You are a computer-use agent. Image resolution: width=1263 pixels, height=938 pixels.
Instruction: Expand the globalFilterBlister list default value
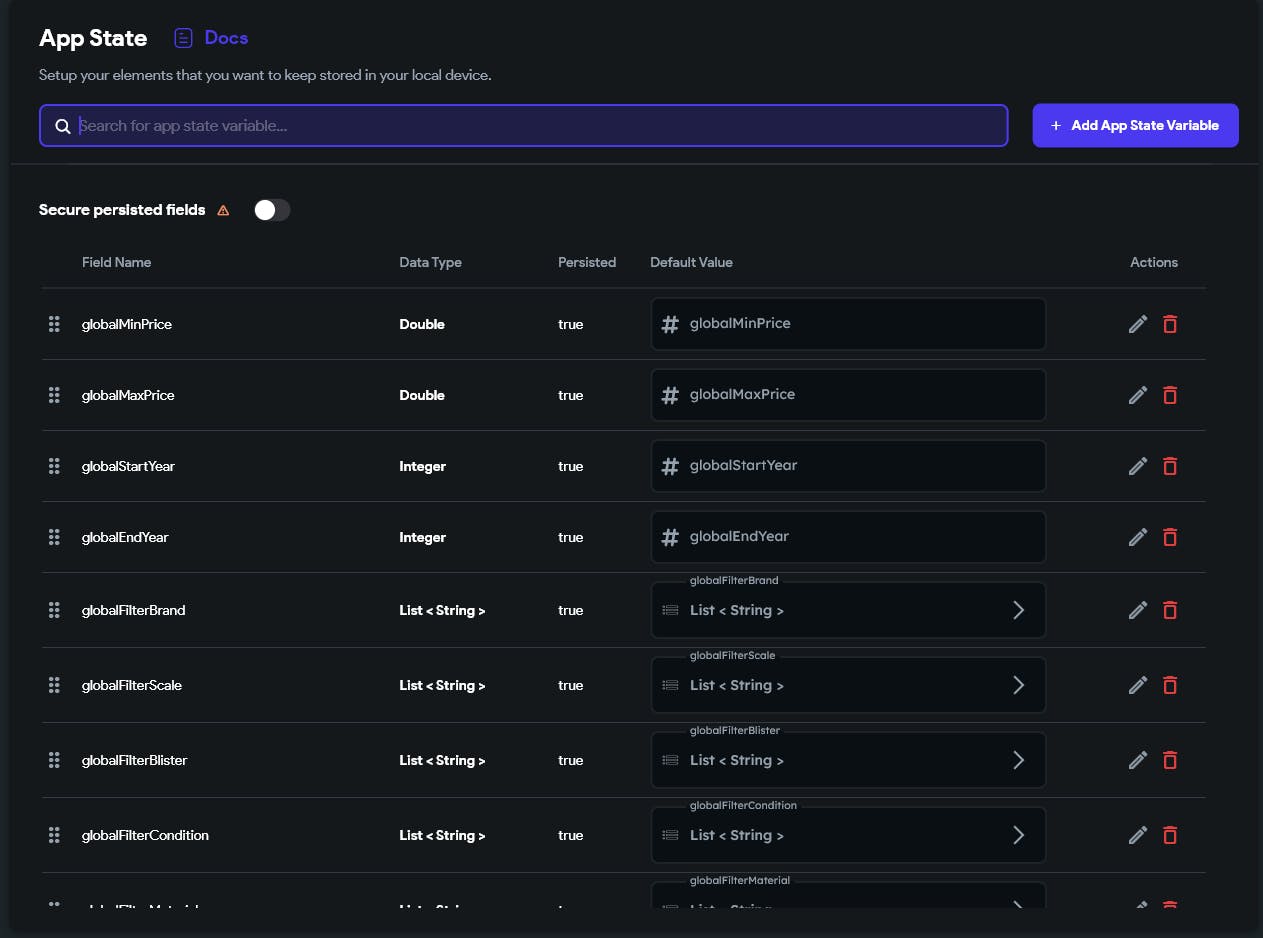click(1018, 760)
